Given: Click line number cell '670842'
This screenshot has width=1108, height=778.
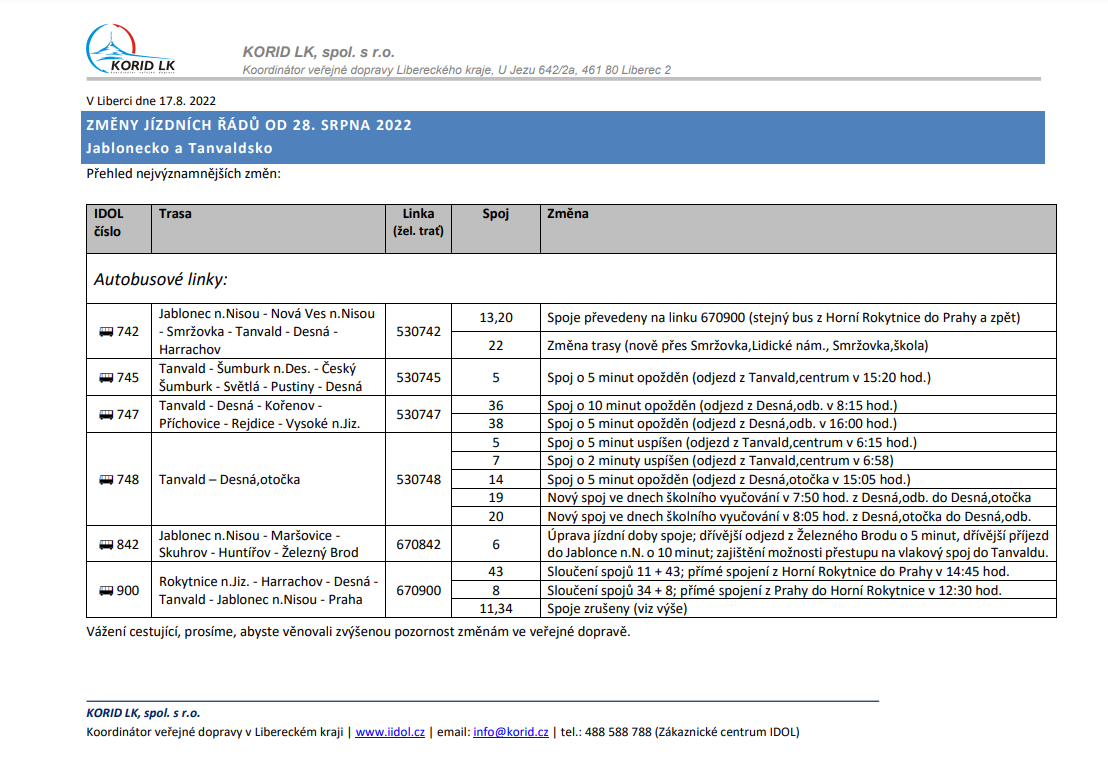Looking at the screenshot, I should 418,545.
